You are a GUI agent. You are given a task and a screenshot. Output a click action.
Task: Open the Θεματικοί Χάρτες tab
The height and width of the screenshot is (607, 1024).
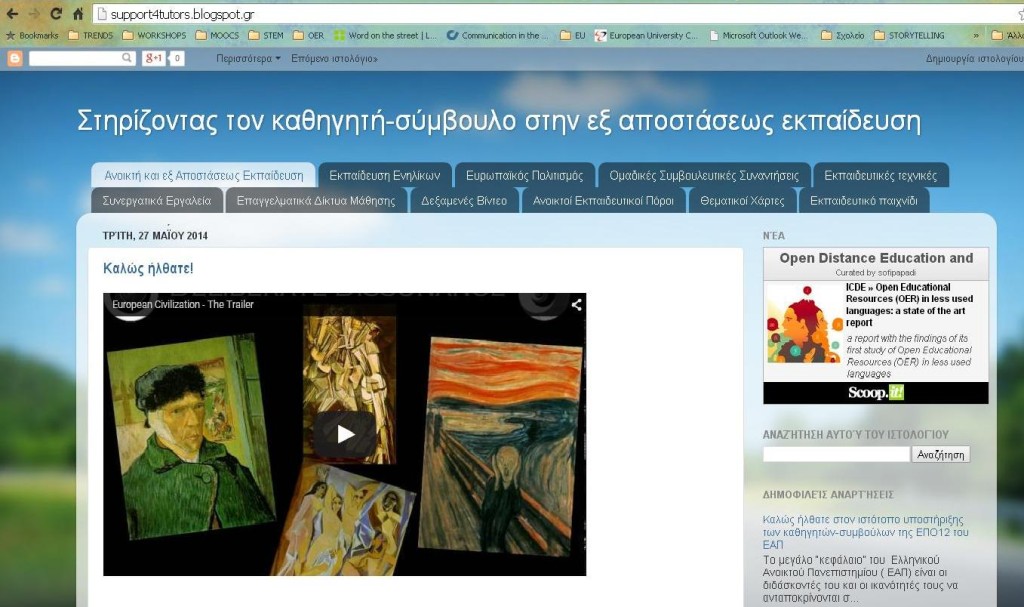pos(743,201)
